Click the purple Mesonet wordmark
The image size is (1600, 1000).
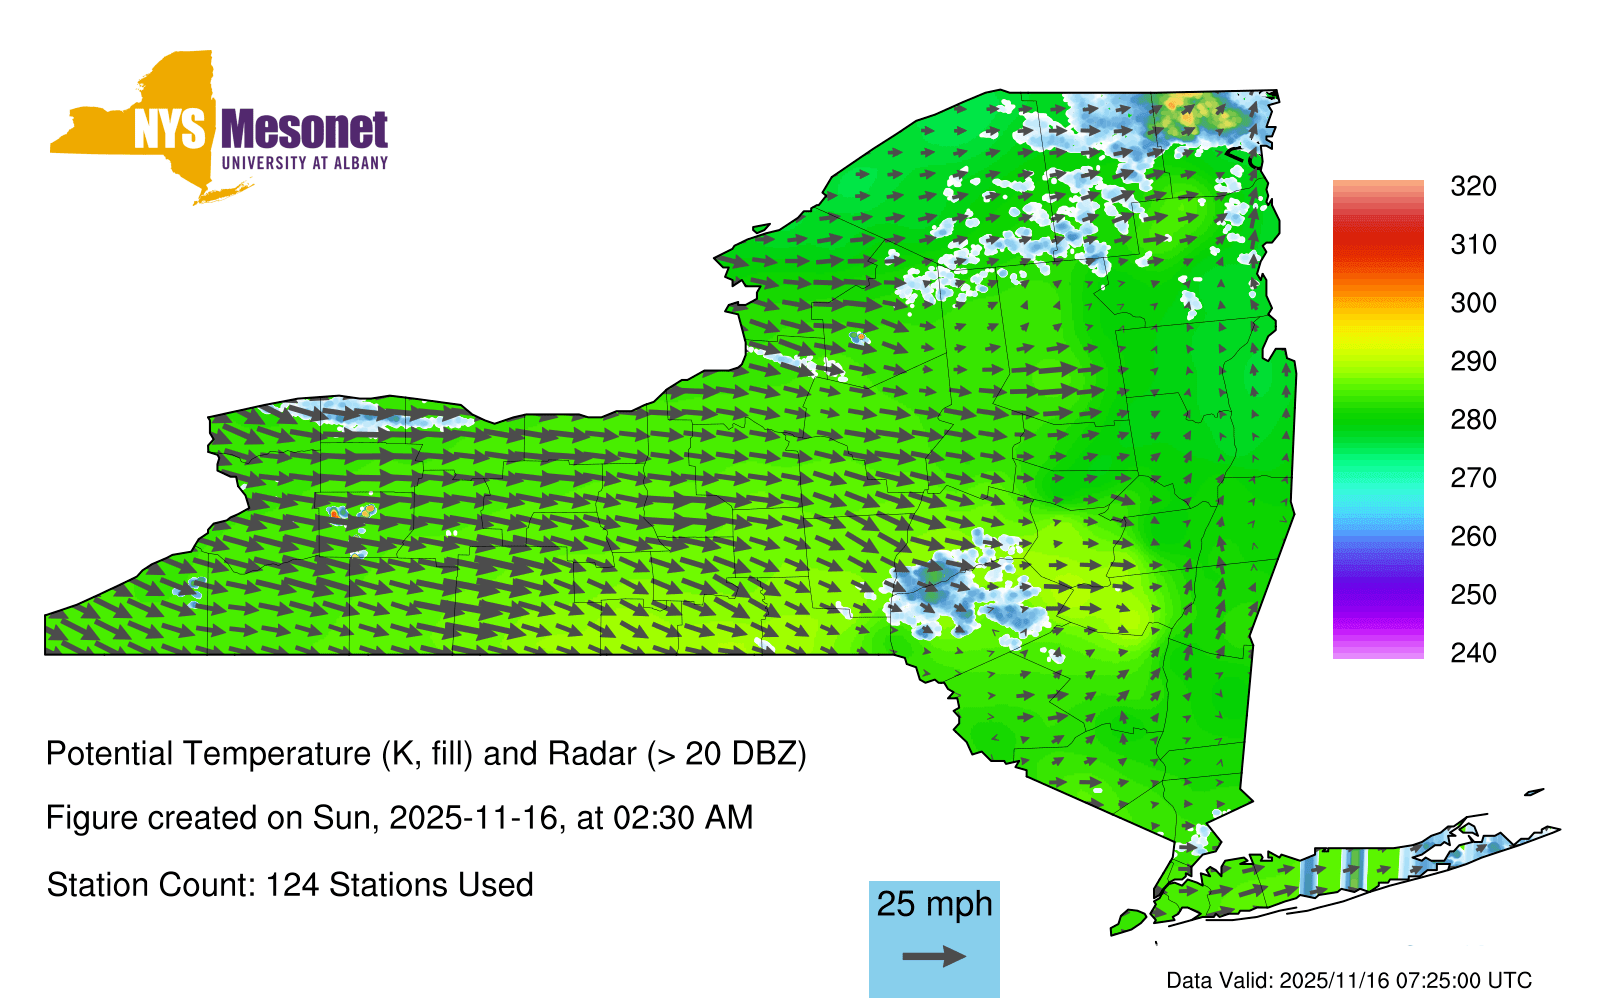point(304,131)
